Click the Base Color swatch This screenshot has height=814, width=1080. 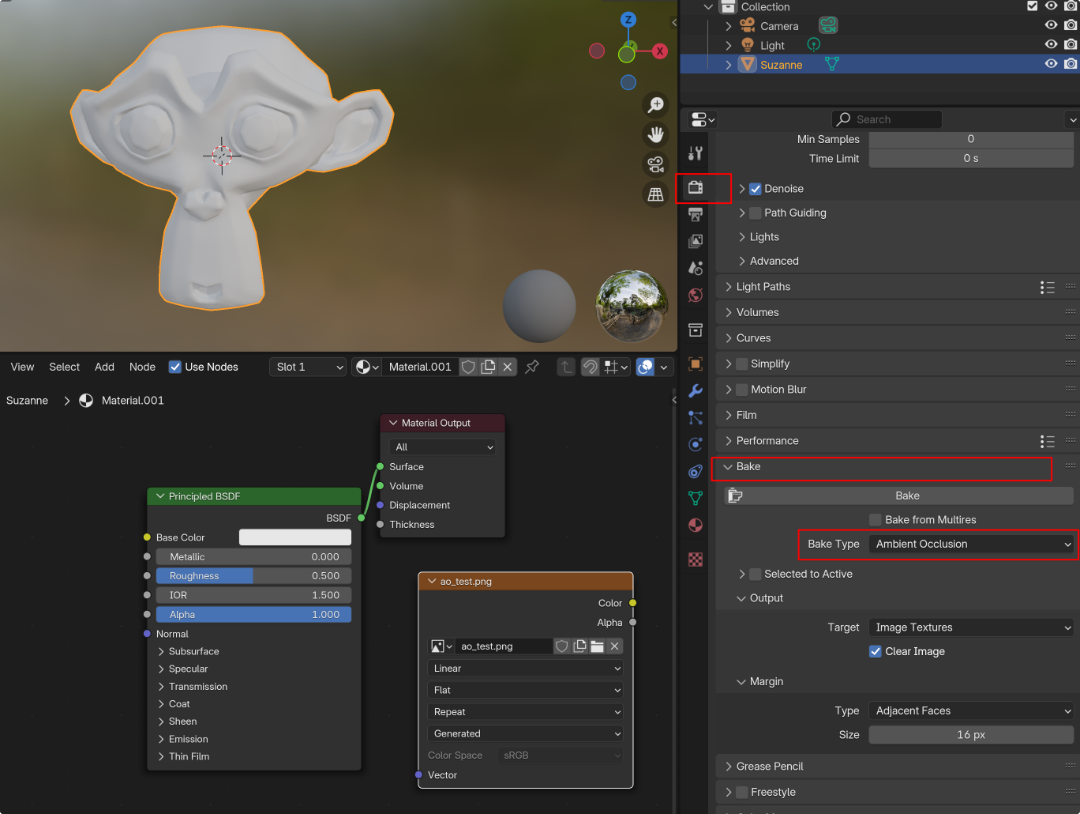point(295,538)
